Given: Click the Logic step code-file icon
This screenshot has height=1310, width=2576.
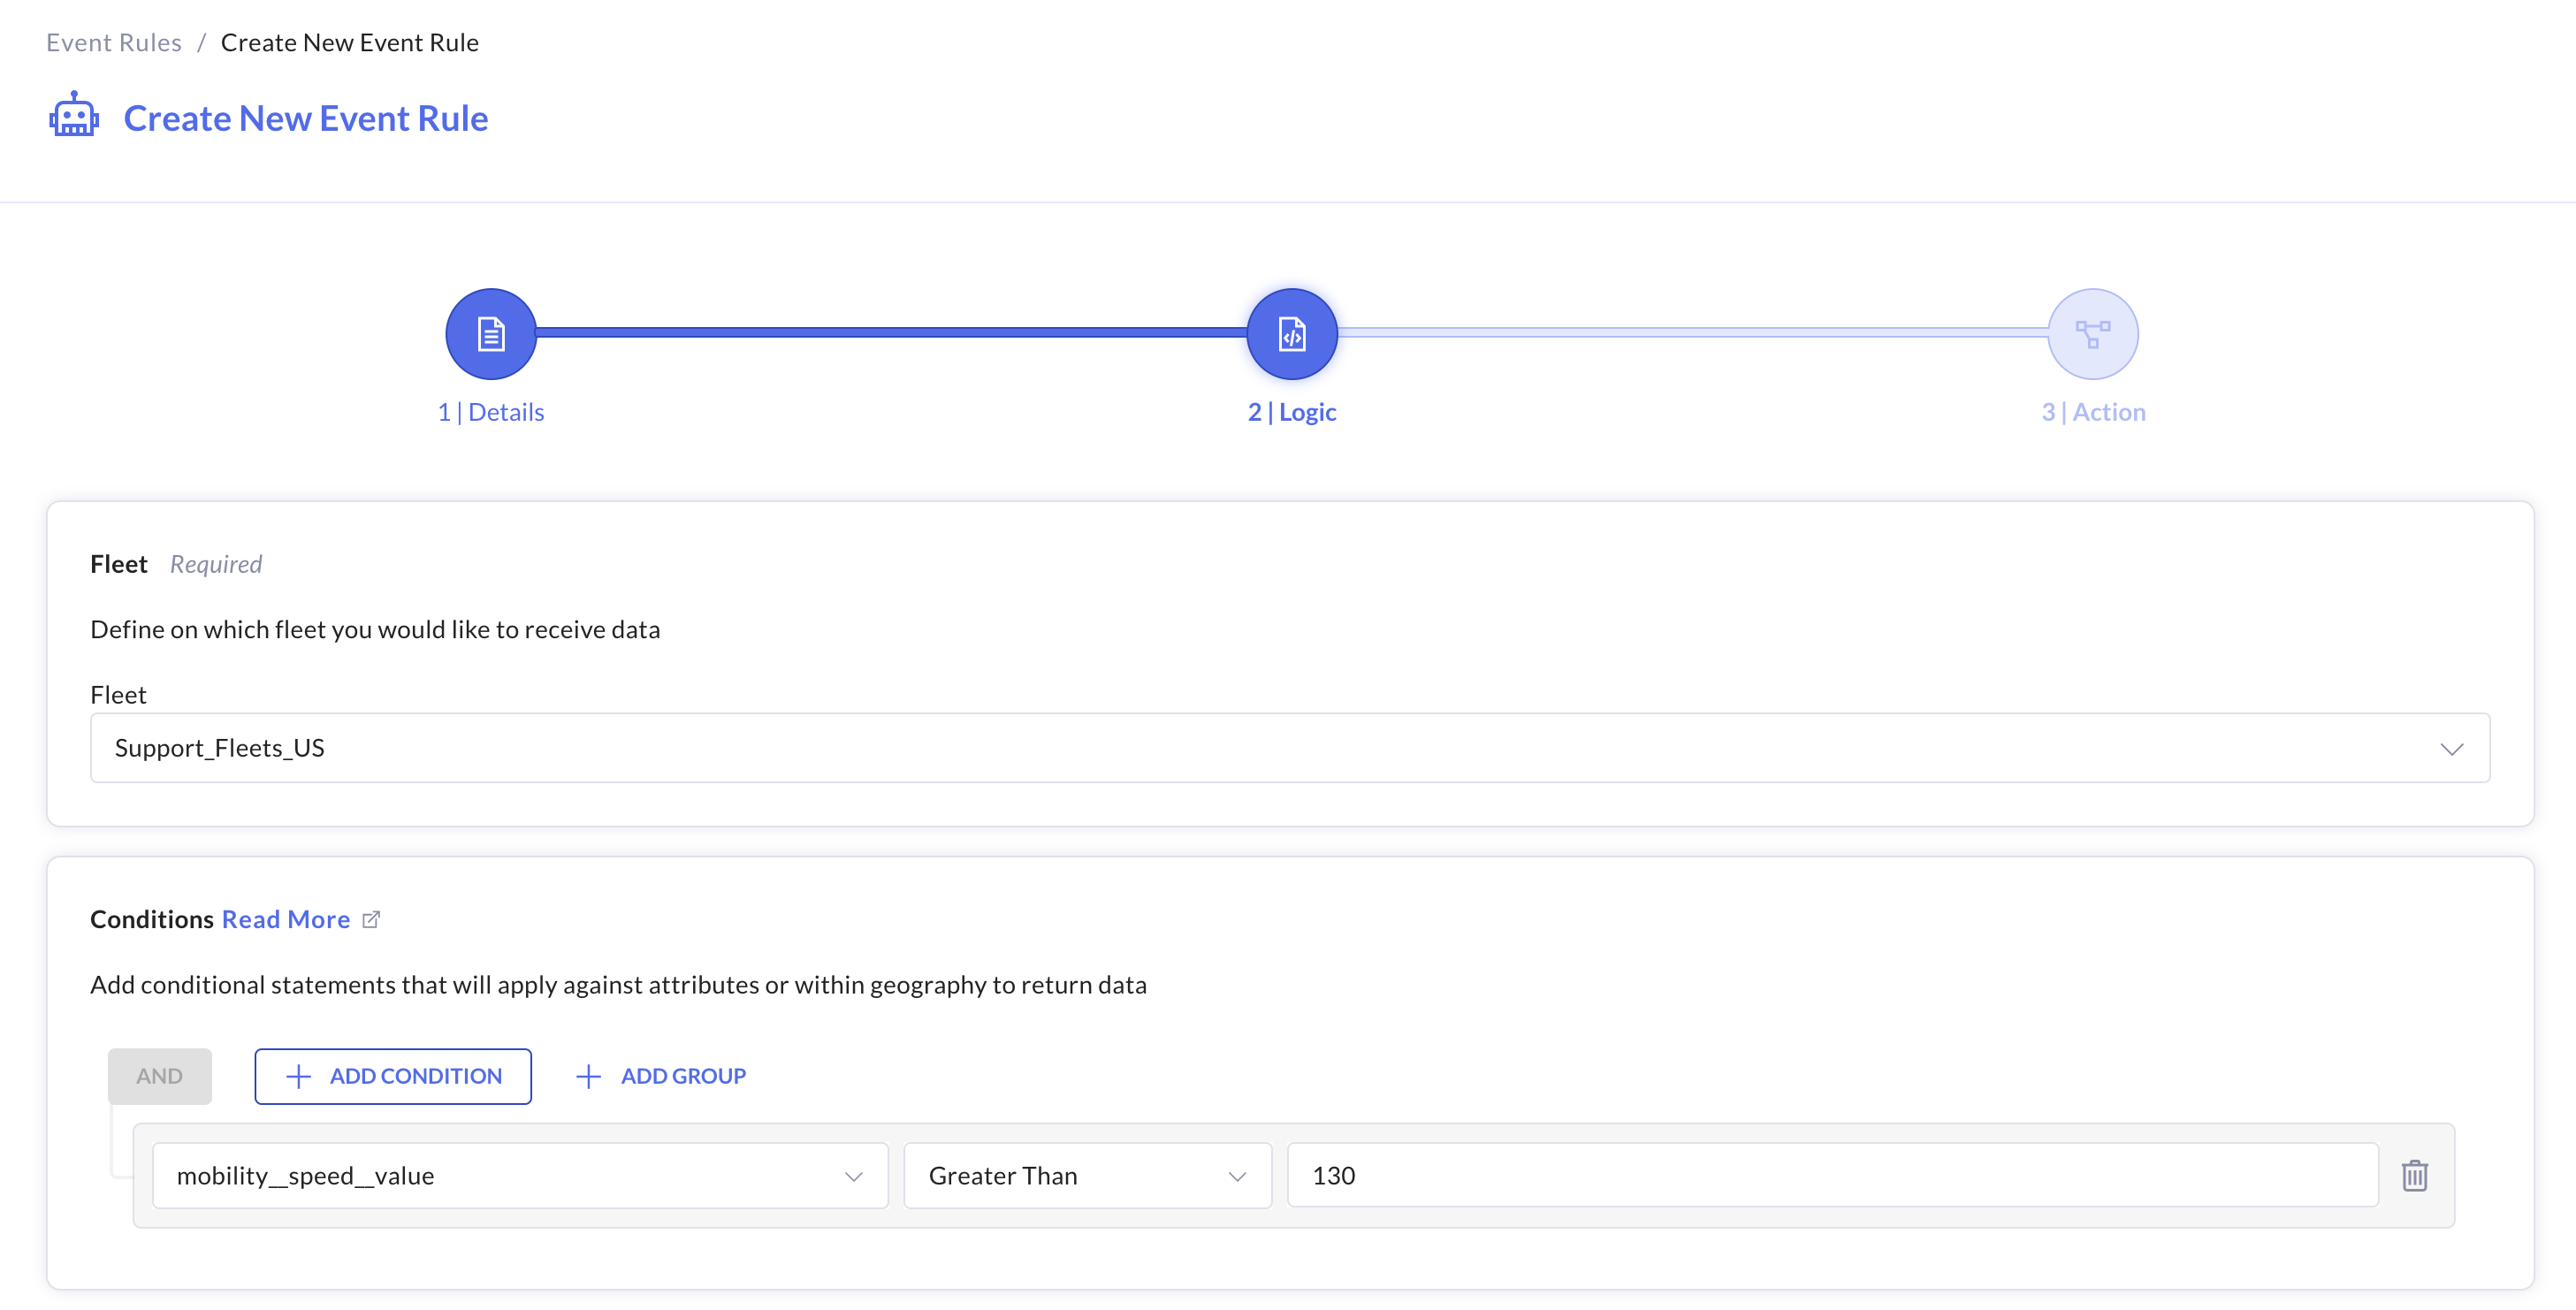Looking at the screenshot, I should pos(1291,334).
